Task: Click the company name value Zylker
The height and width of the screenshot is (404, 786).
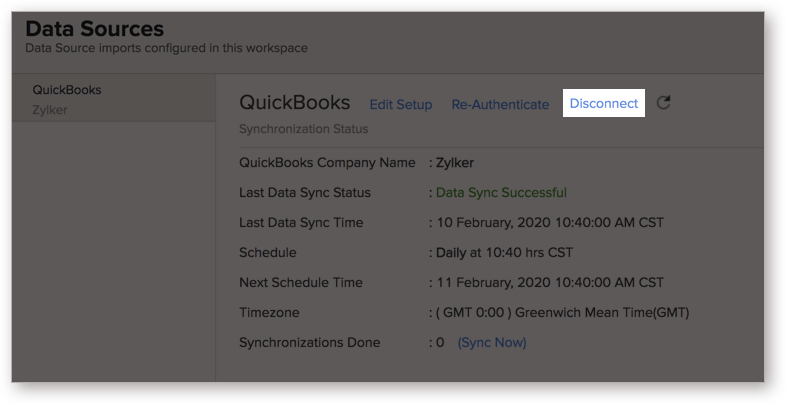Action: point(455,162)
